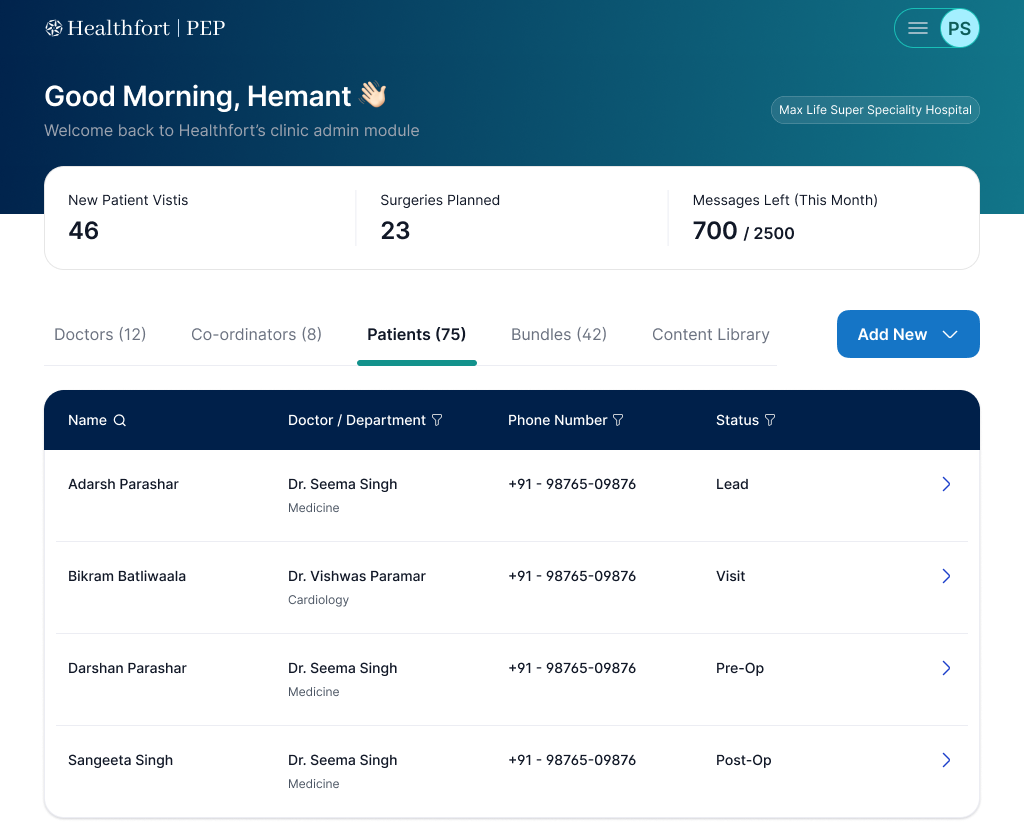Open the Status filter icon
The image size is (1024, 822).
tap(771, 420)
